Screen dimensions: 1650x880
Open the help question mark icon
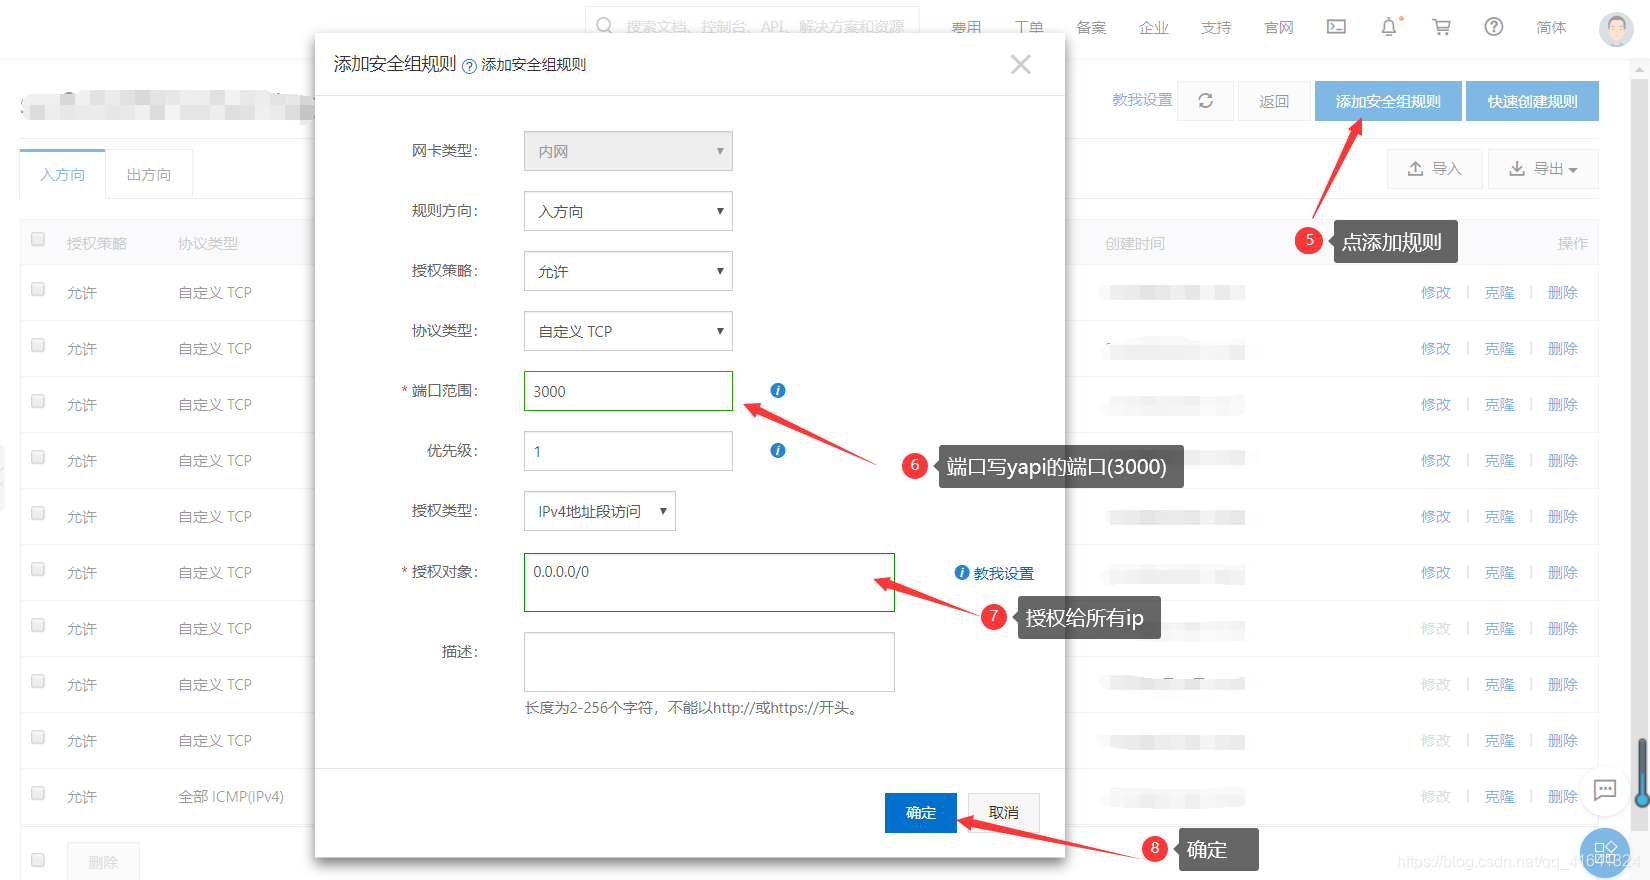pos(1494,27)
